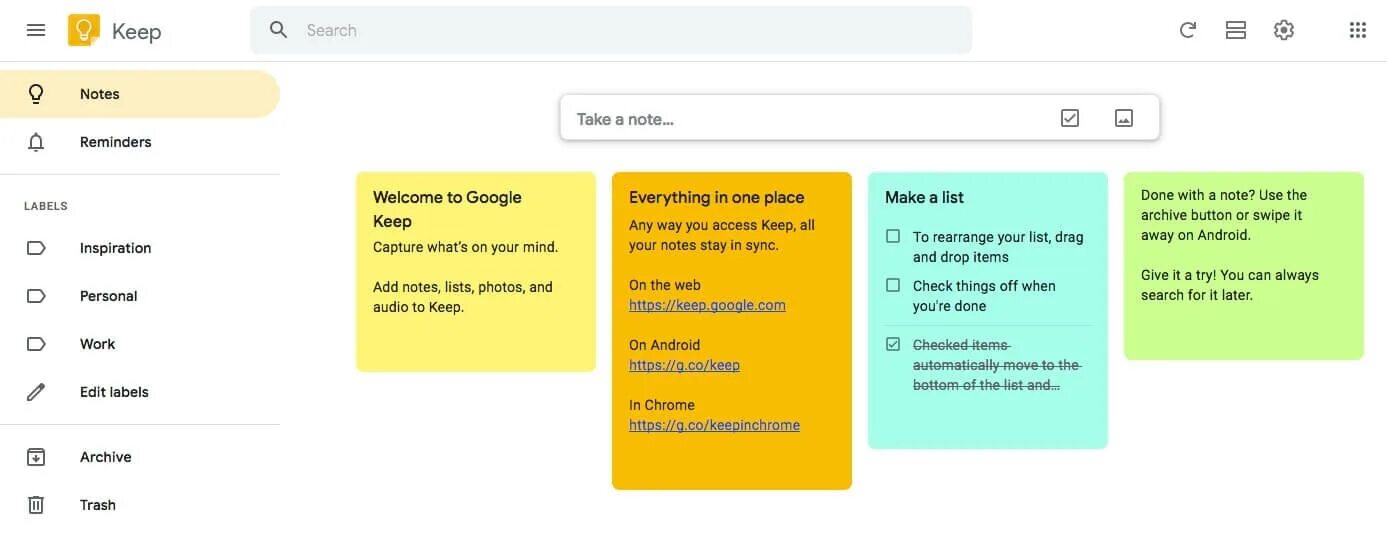1387x543 pixels.
Task: Switch to list view layout
Action: point(1236,30)
